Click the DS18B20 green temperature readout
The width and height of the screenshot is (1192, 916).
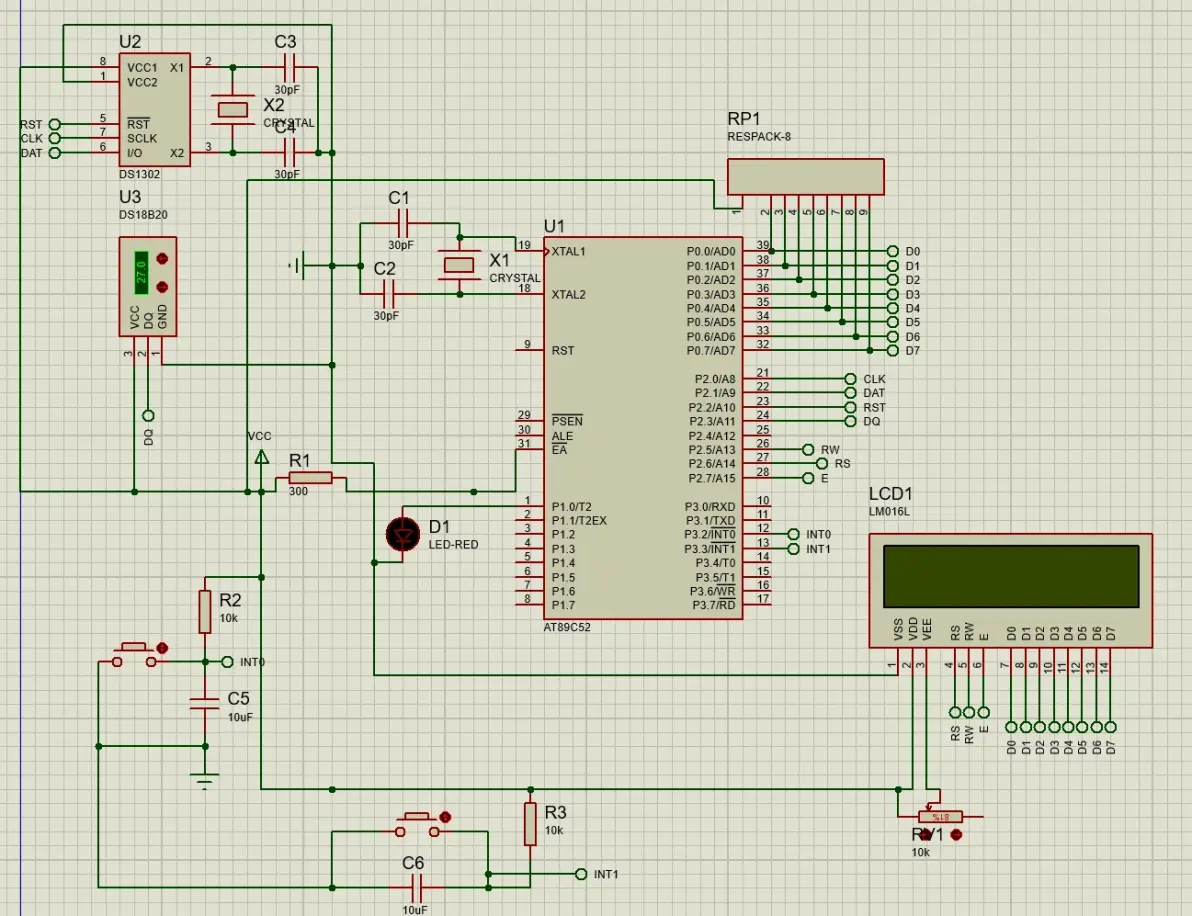coord(141,272)
